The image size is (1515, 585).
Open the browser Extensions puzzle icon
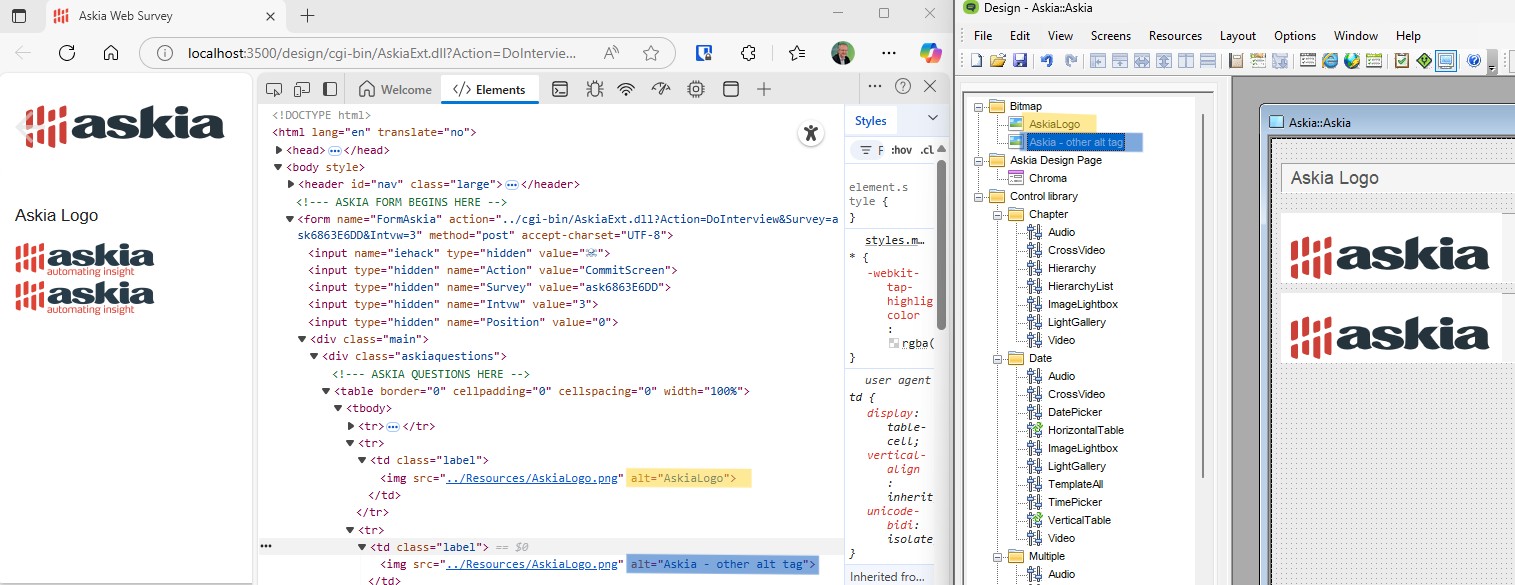[748, 53]
